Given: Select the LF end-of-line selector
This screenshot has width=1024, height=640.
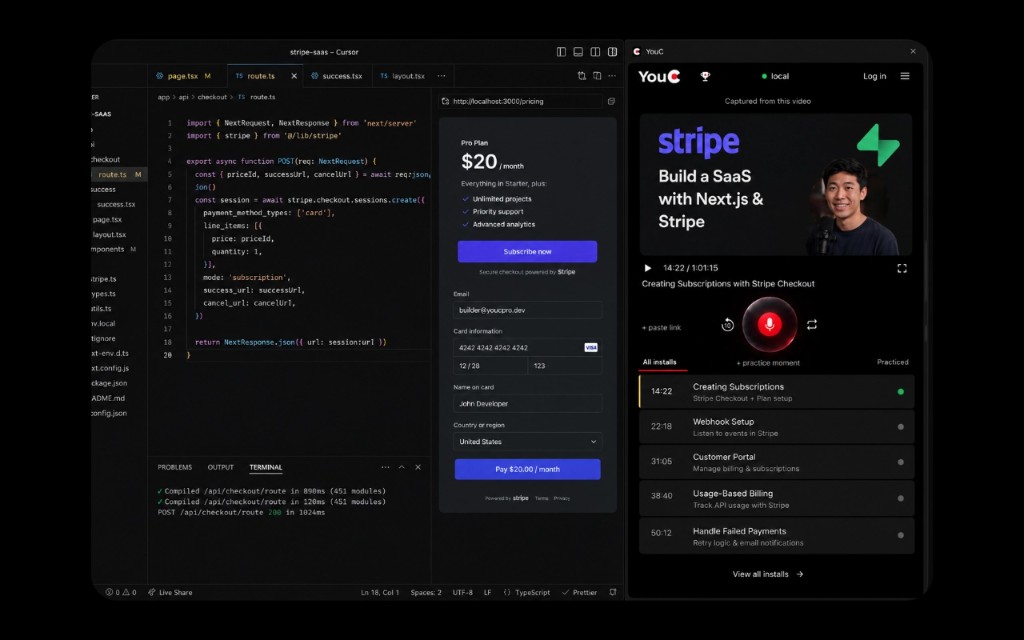Looking at the screenshot, I should (x=487, y=592).
